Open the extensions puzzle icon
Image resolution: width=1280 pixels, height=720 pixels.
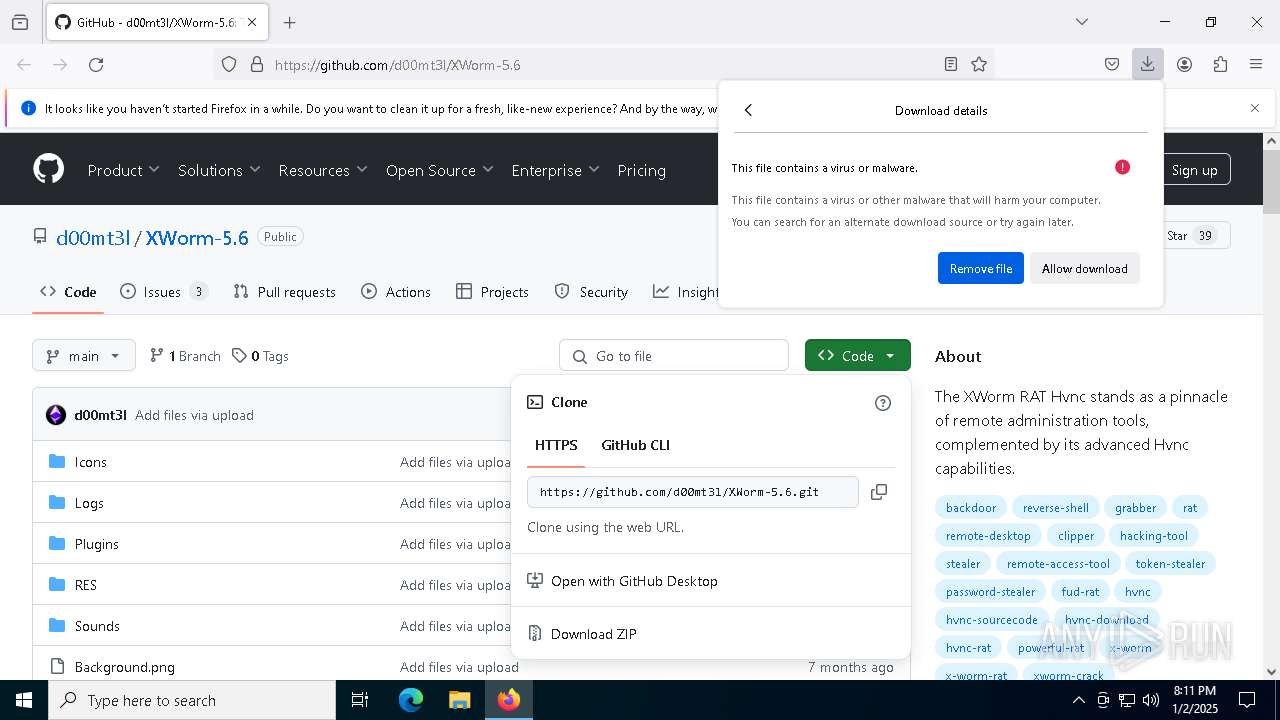(1220, 64)
